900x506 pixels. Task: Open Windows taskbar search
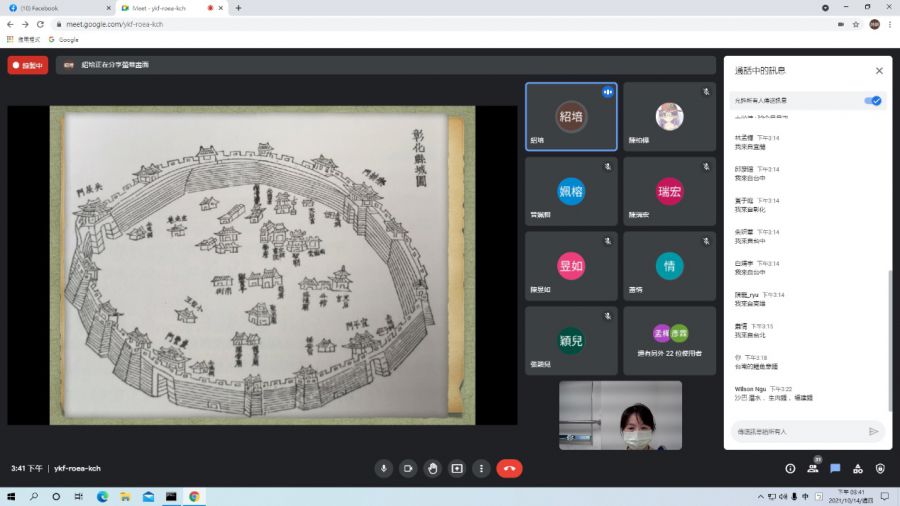[x=34, y=496]
